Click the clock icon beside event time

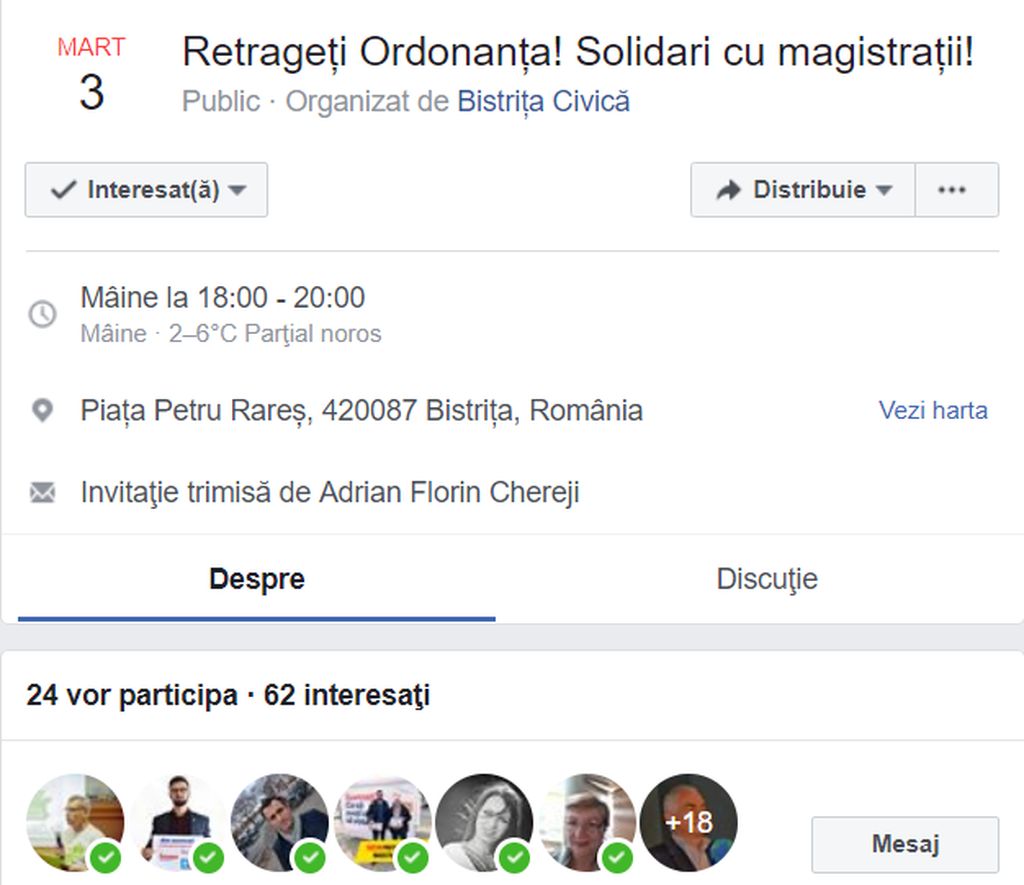[x=42, y=314]
